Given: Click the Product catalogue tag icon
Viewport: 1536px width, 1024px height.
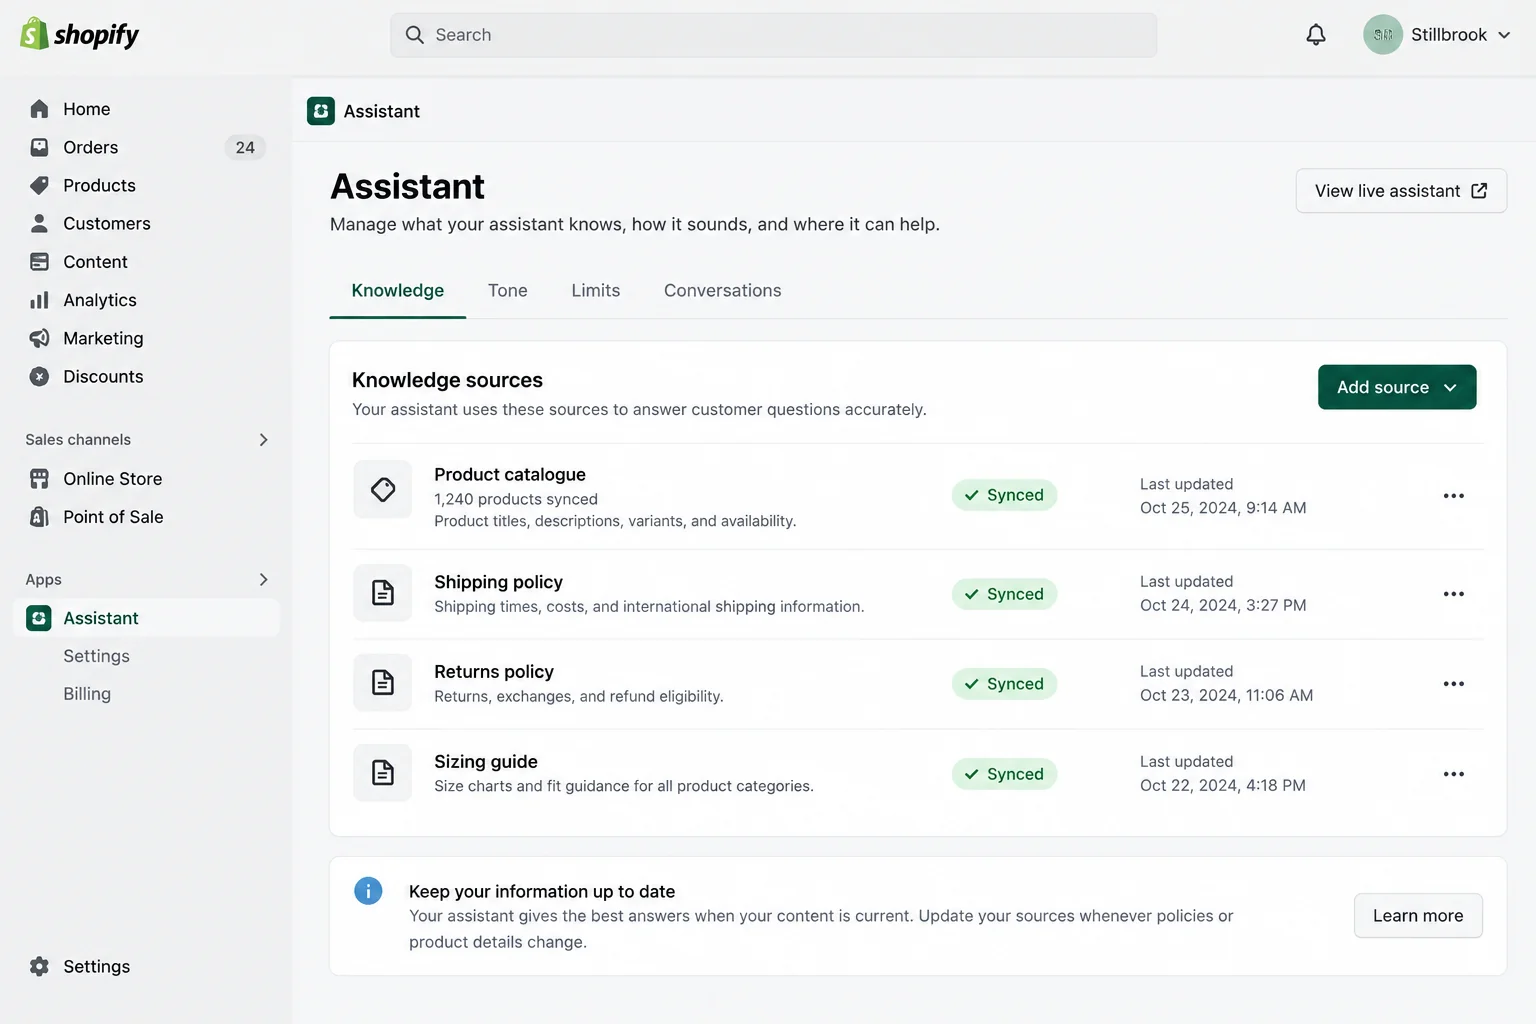Looking at the screenshot, I should [383, 489].
